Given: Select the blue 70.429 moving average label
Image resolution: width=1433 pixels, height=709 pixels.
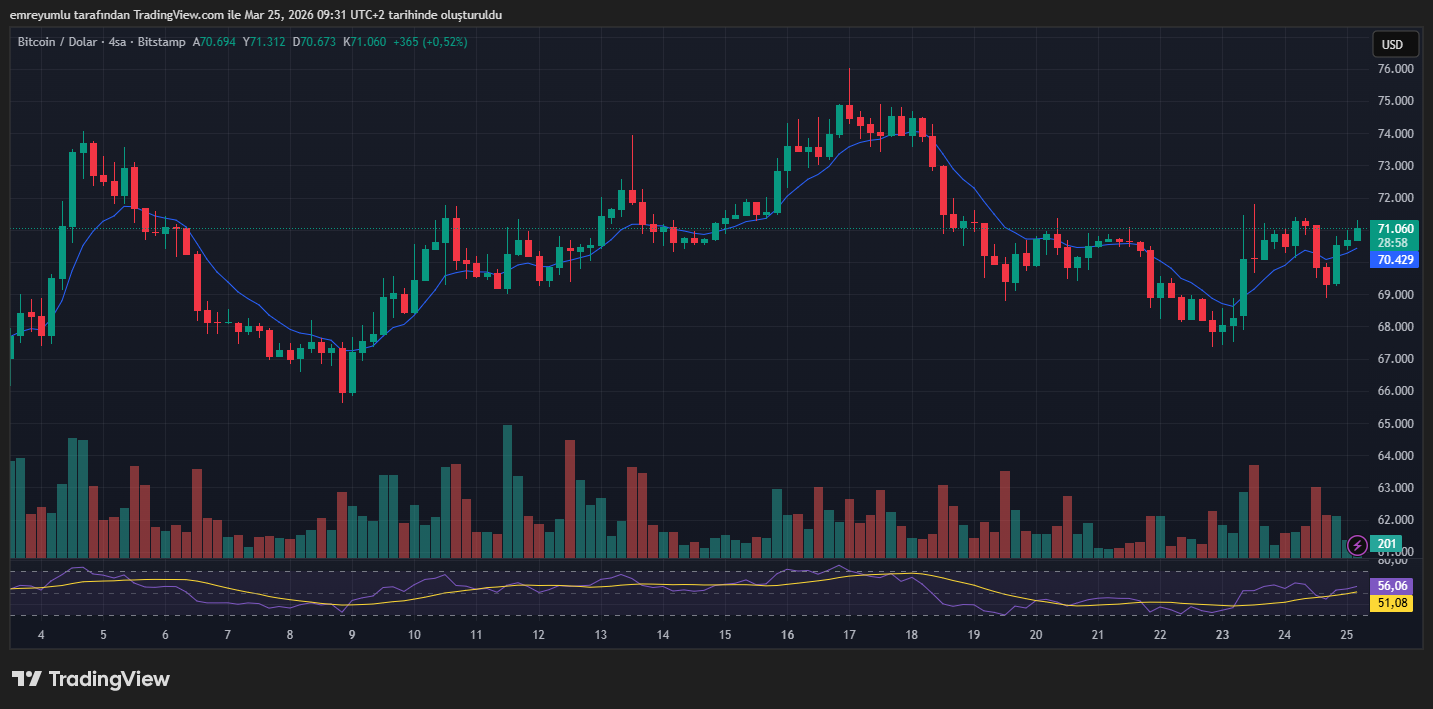Looking at the screenshot, I should (1394, 260).
